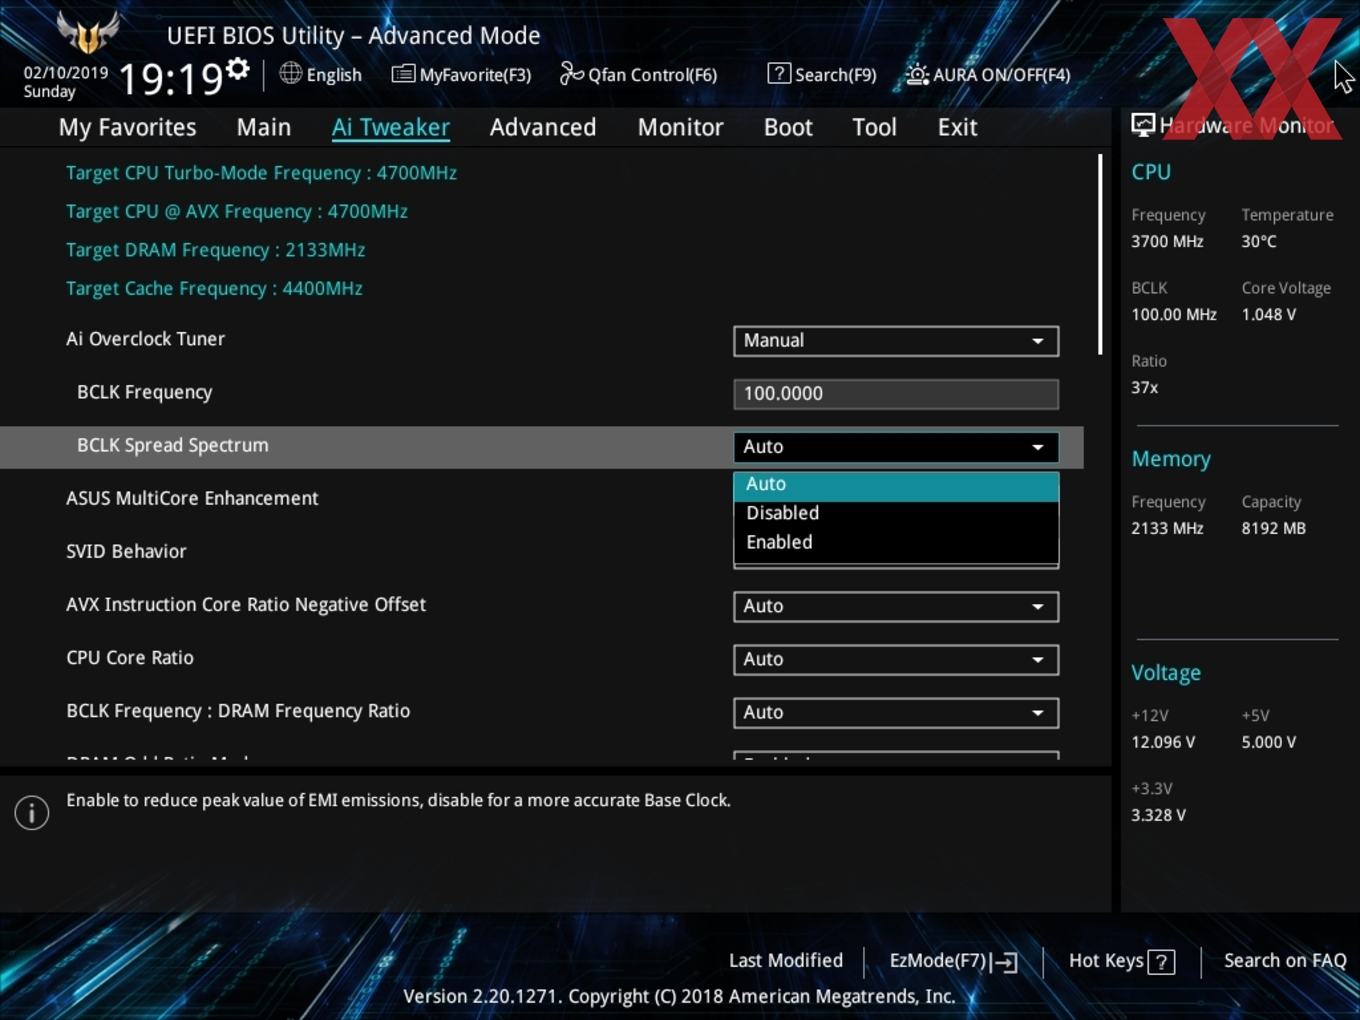Click the Memory Capacity 8192 MB value
This screenshot has height=1020, width=1360.
1273,529
